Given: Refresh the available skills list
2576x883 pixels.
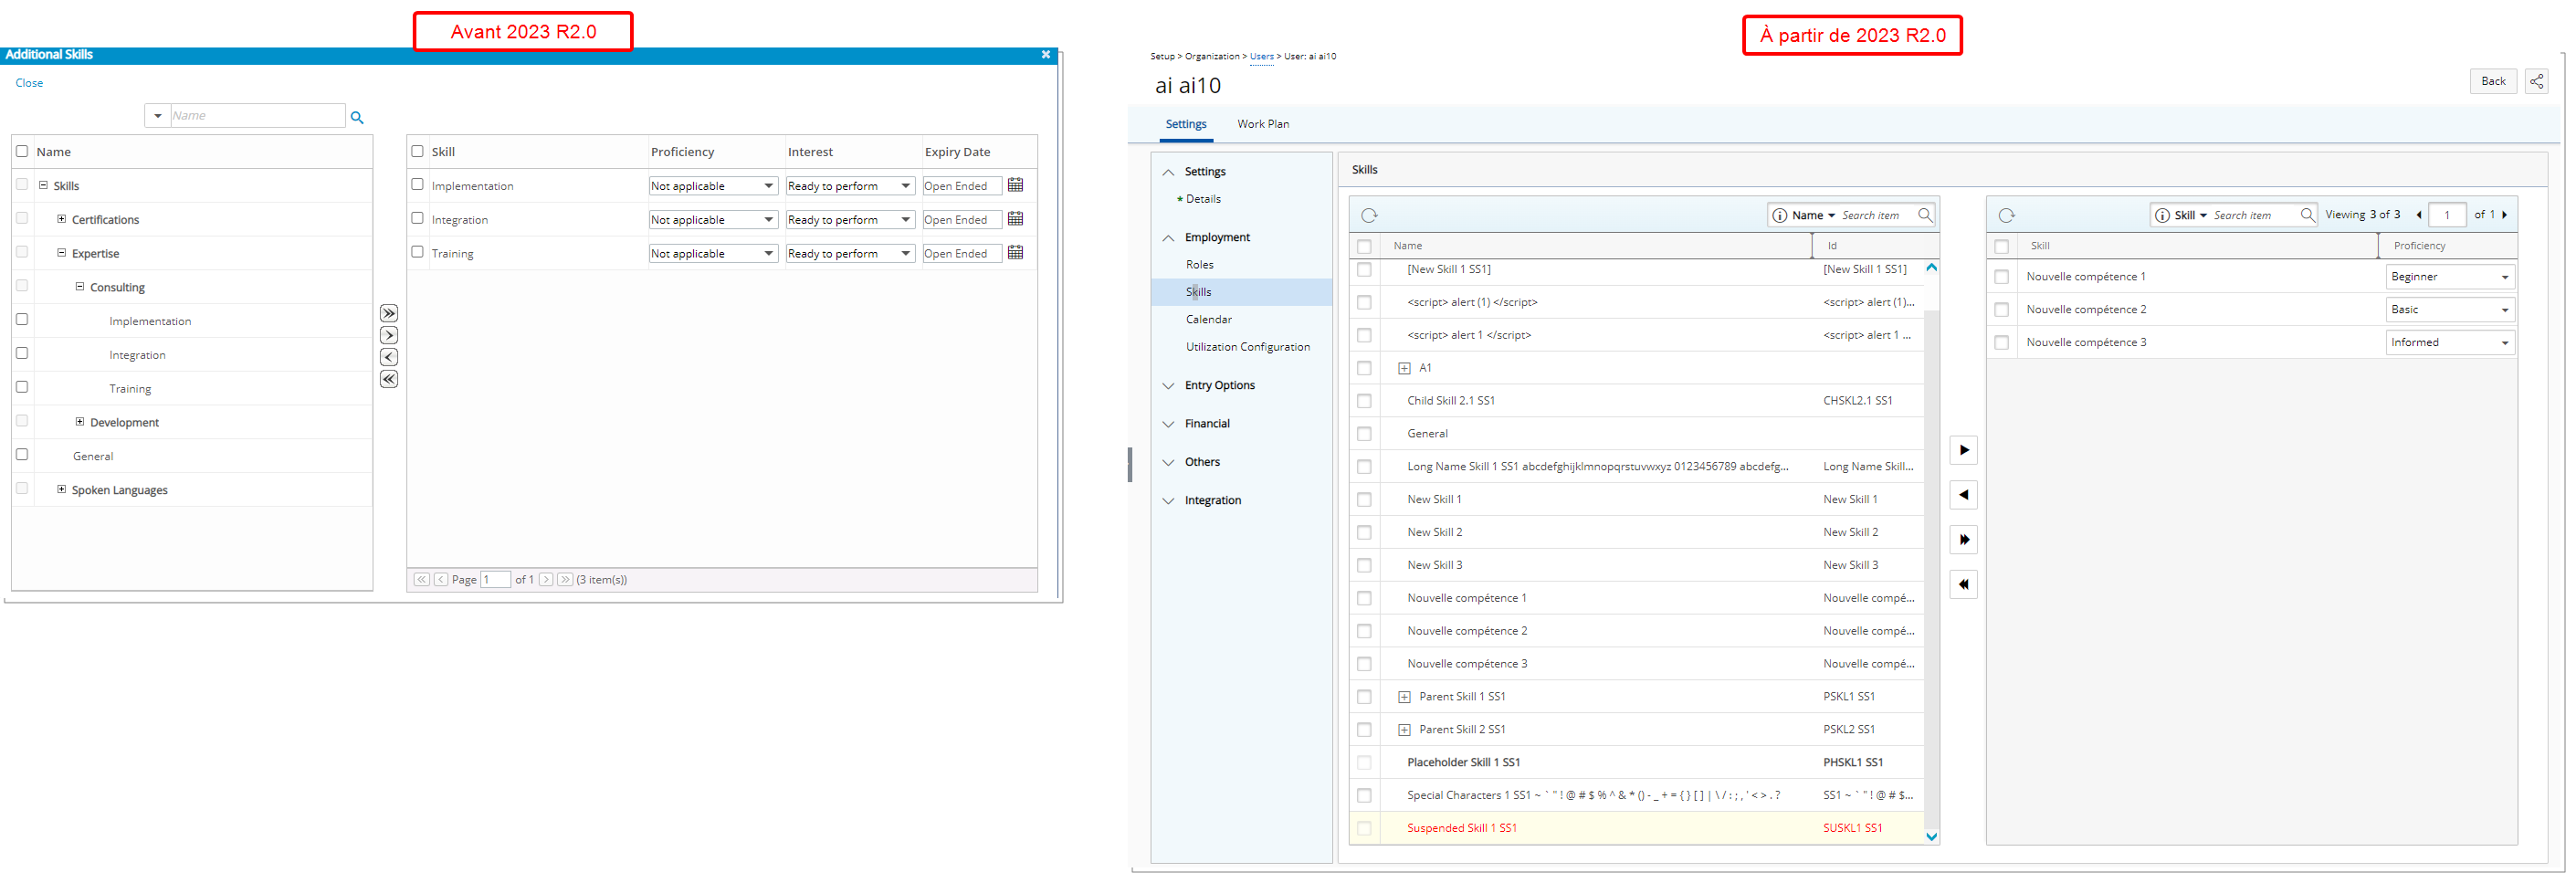Looking at the screenshot, I should pos(1369,215).
